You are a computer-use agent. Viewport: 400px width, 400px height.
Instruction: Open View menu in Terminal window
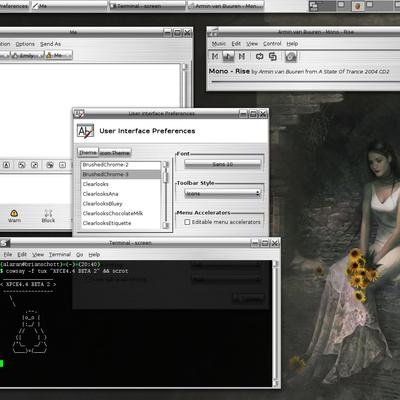point(38,255)
